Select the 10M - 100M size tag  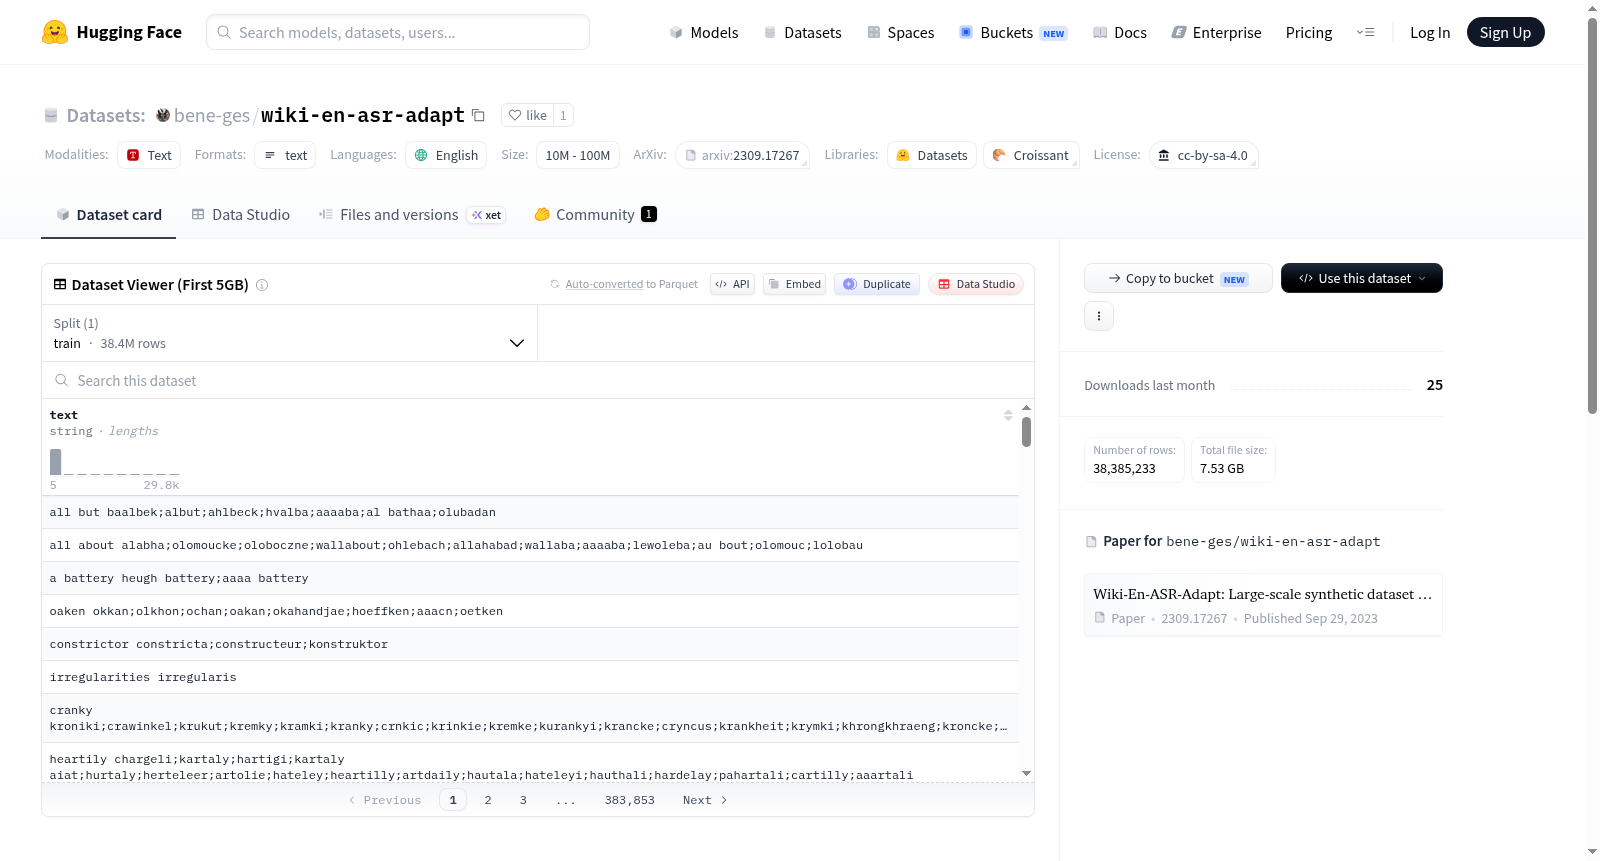tap(578, 155)
